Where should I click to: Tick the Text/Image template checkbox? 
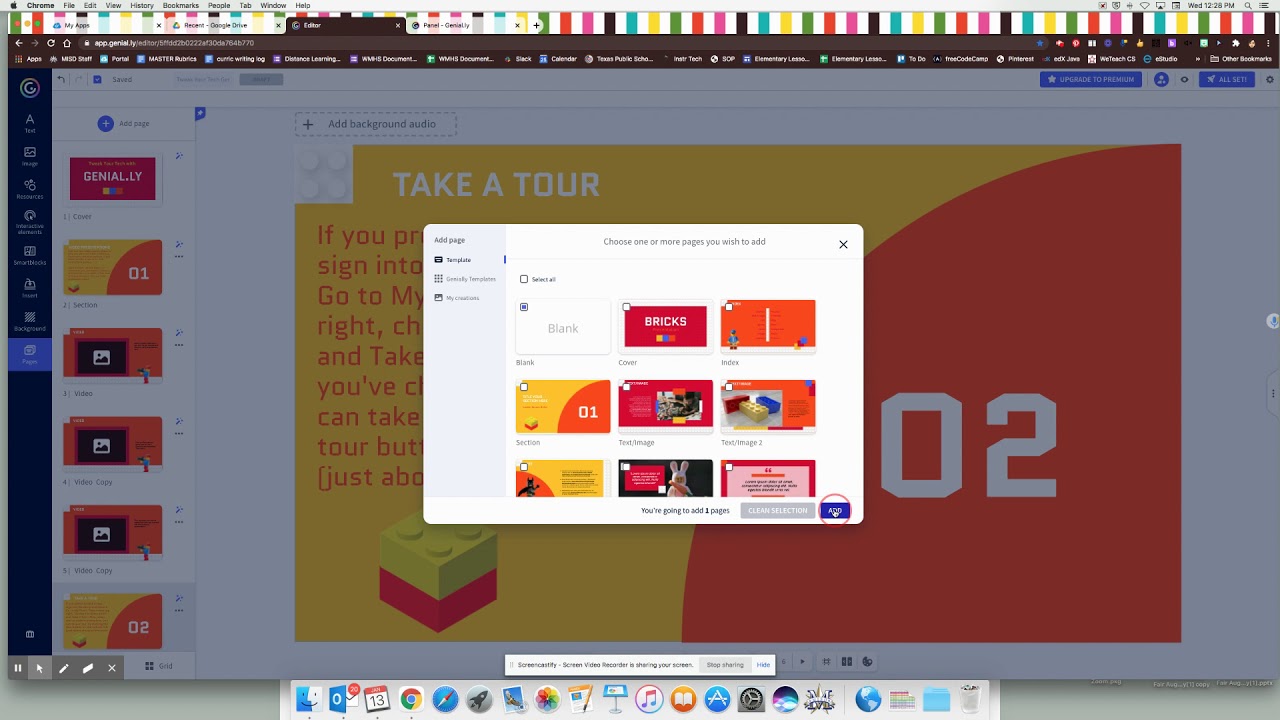(626, 387)
